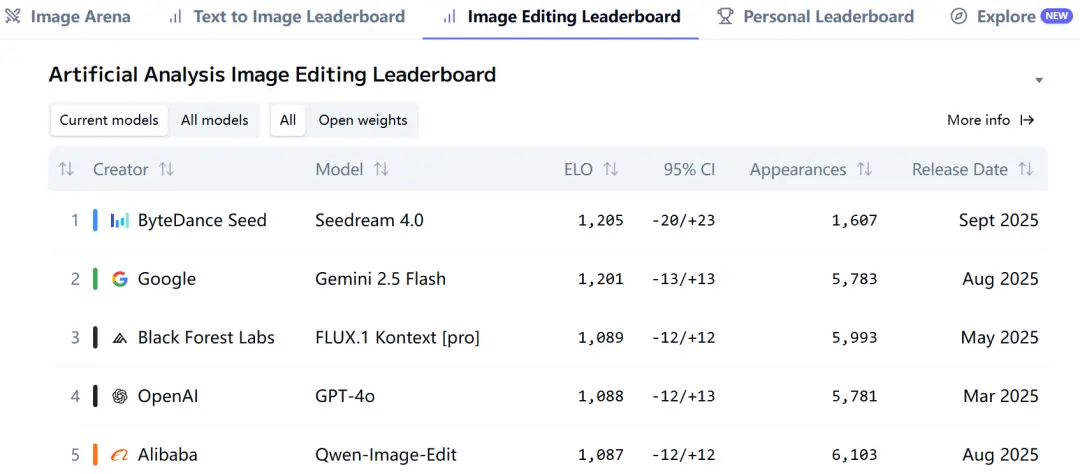Sort table by ELO arrows

(x=611, y=170)
